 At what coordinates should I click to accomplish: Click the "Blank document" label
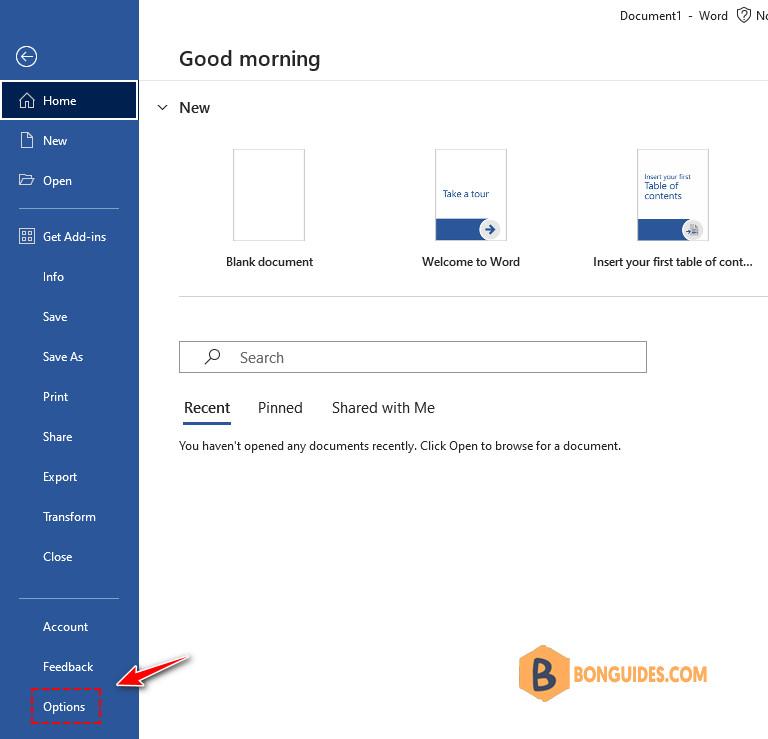click(269, 262)
